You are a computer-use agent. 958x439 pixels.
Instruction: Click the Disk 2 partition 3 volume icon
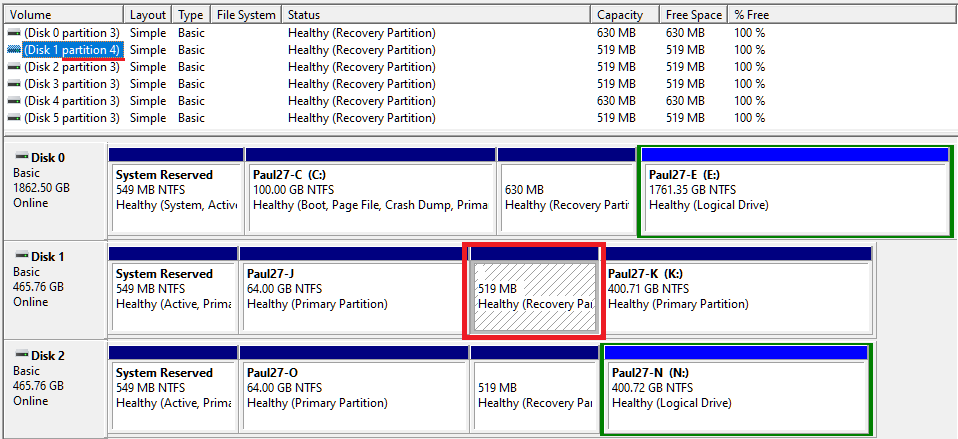tap(14, 67)
